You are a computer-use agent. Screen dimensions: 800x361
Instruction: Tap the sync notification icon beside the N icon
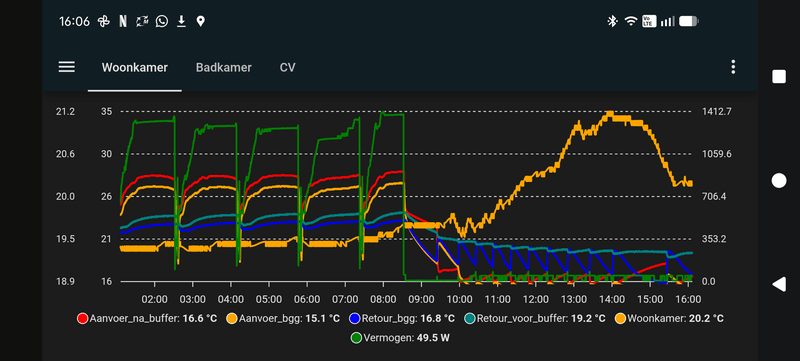click(x=142, y=21)
